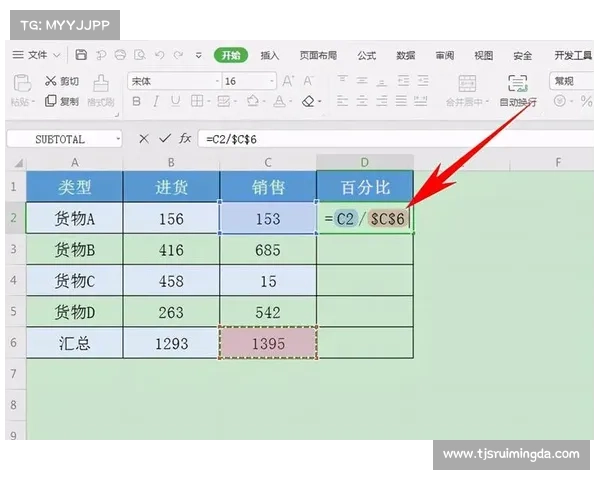Switch to the 视图 View tab
The width and height of the screenshot is (600, 480).
pyautogui.click(x=484, y=56)
